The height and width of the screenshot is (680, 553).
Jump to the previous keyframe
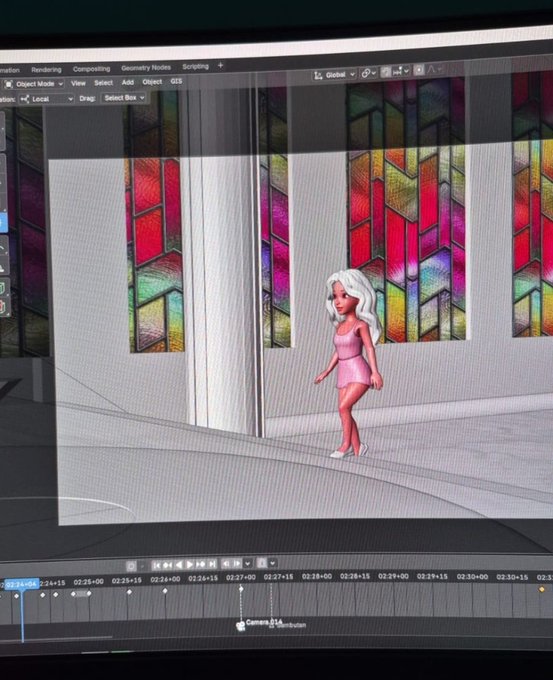(x=168, y=565)
